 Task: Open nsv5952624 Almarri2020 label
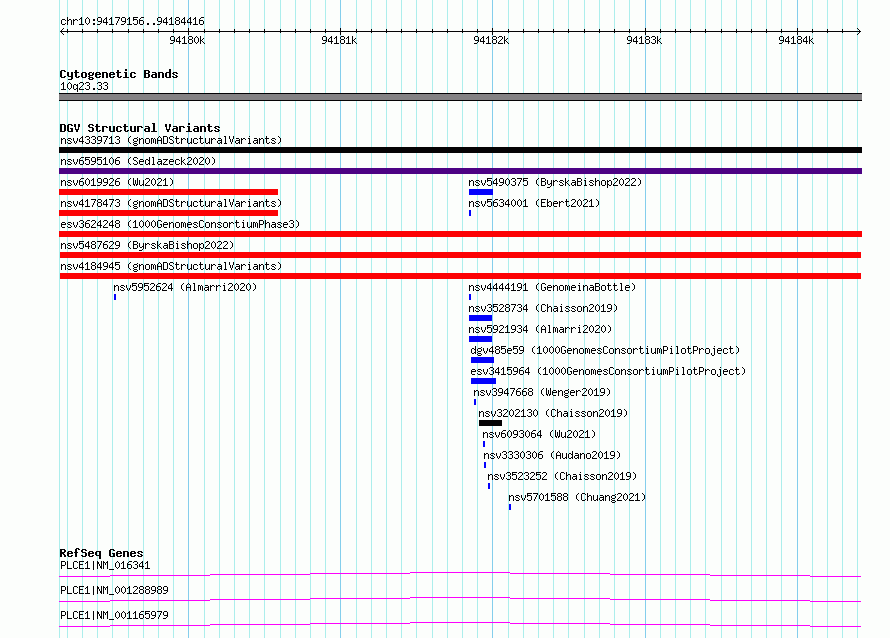tap(185, 287)
